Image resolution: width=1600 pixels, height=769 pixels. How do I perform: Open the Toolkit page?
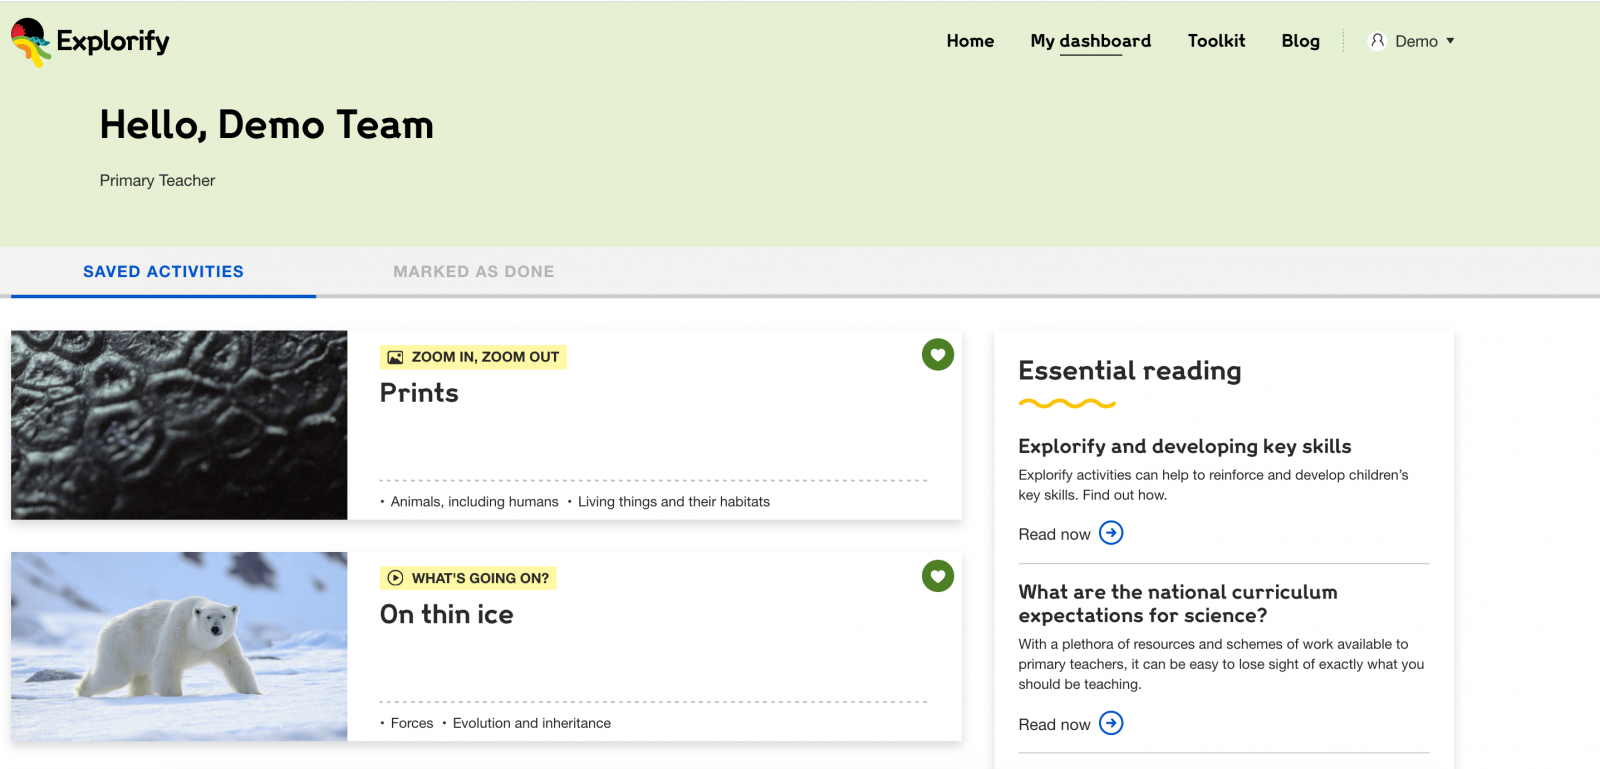(1216, 41)
